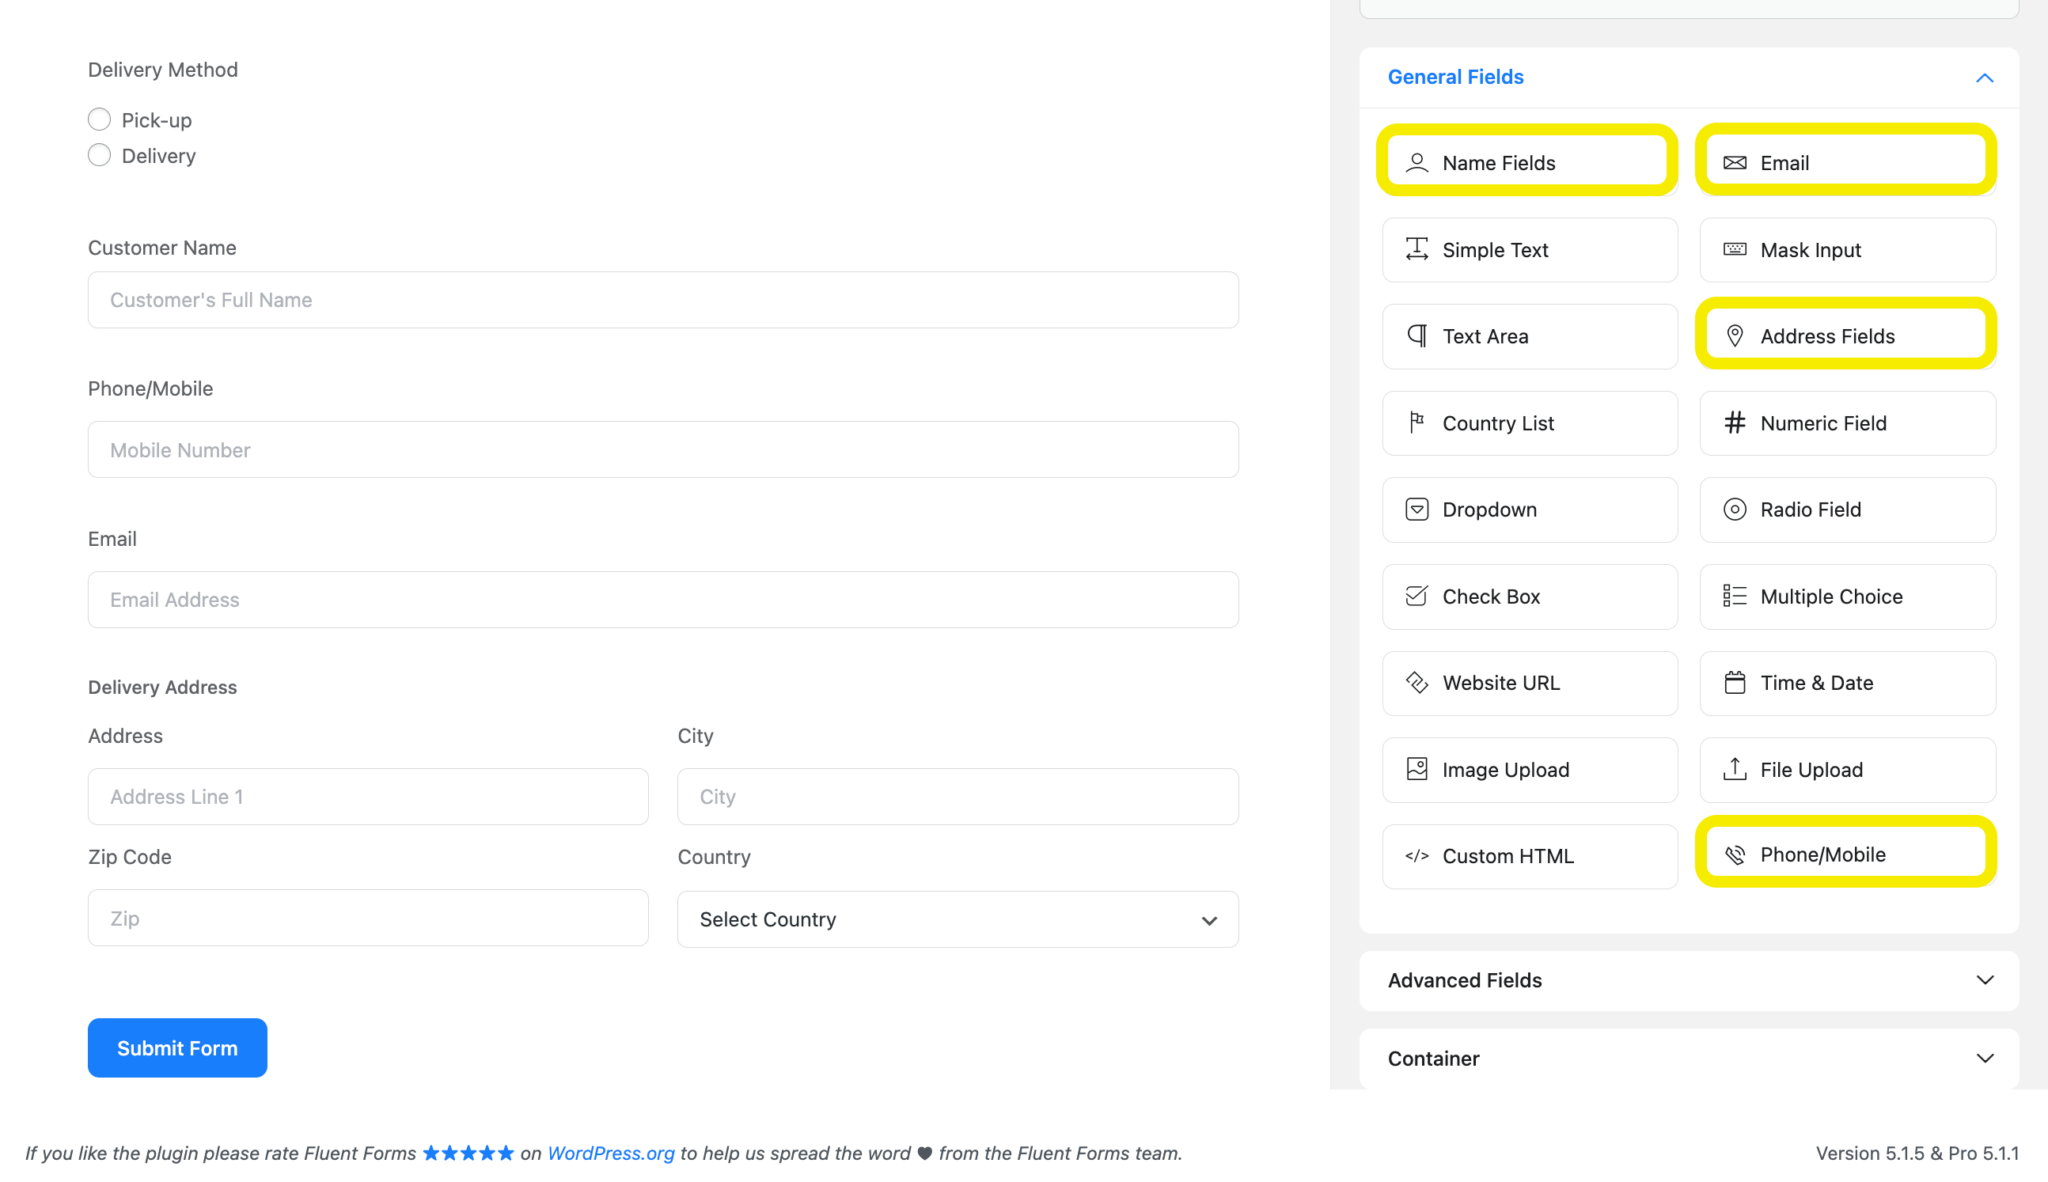Select the Address Fields map pin icon
This screenshot has height=1182, width=2048.
click(x=1734, y=336)
